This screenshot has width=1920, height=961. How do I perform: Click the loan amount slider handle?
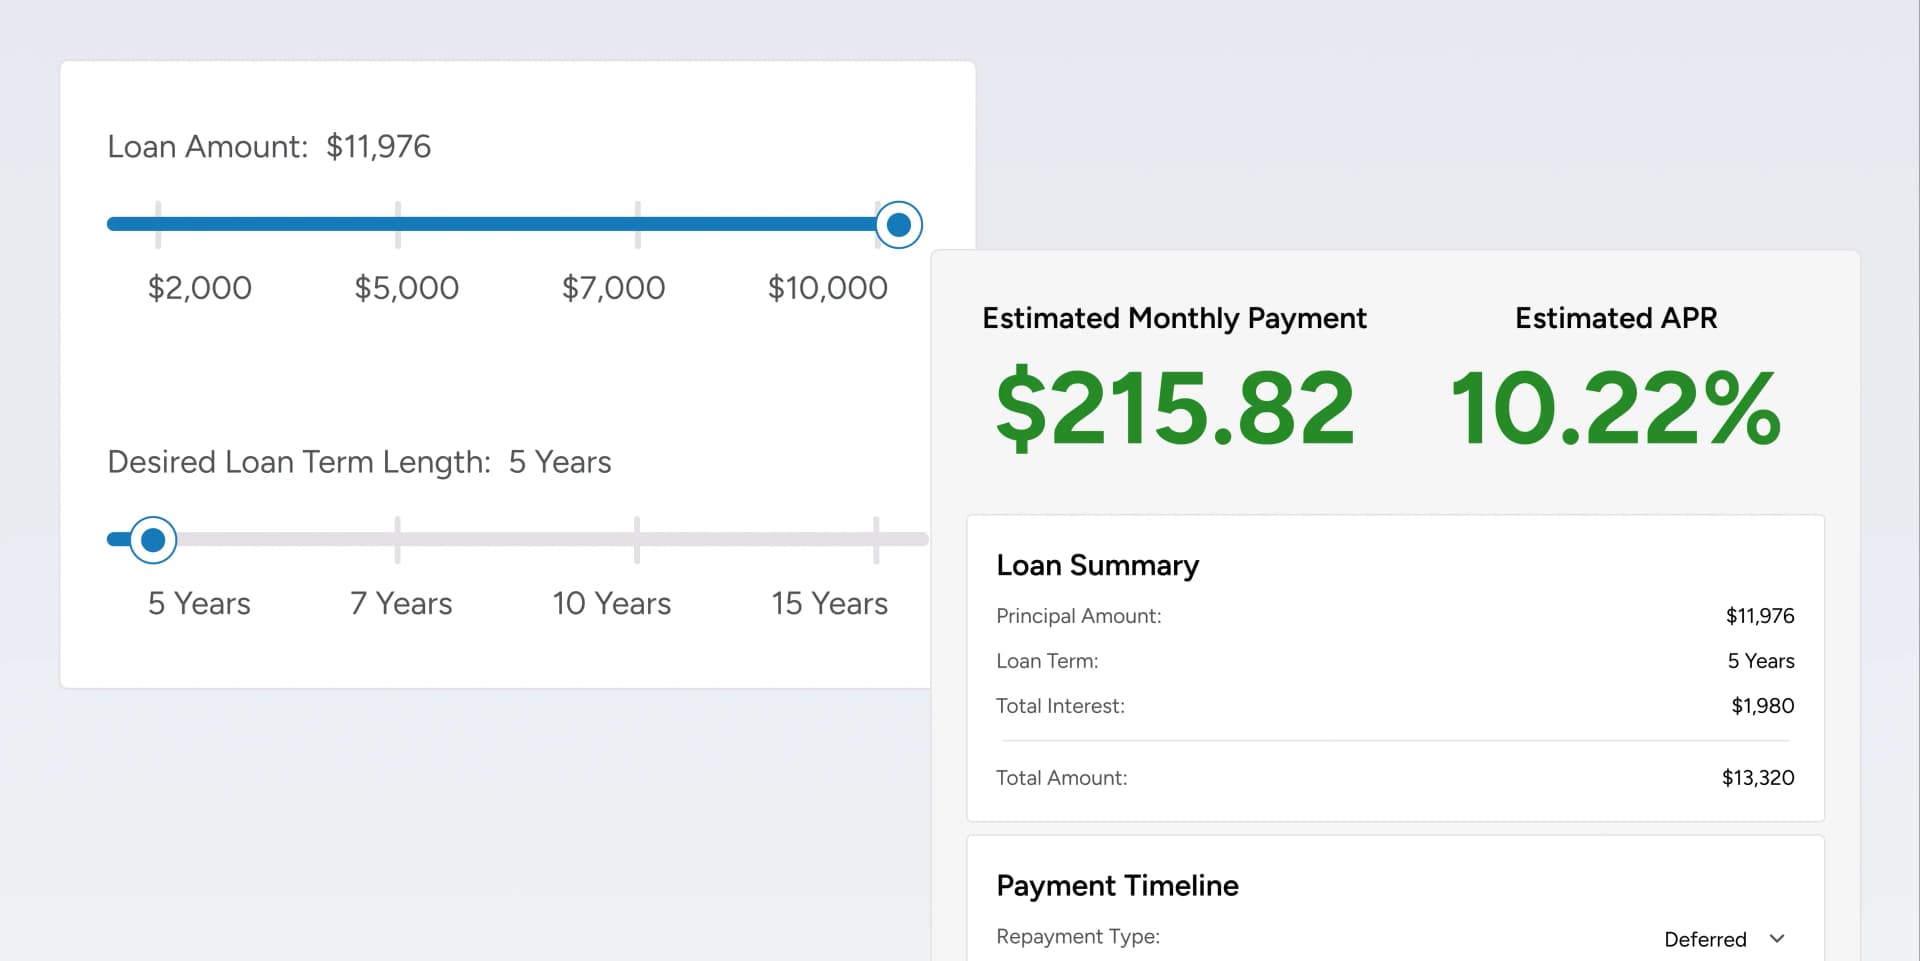[898, 224]
